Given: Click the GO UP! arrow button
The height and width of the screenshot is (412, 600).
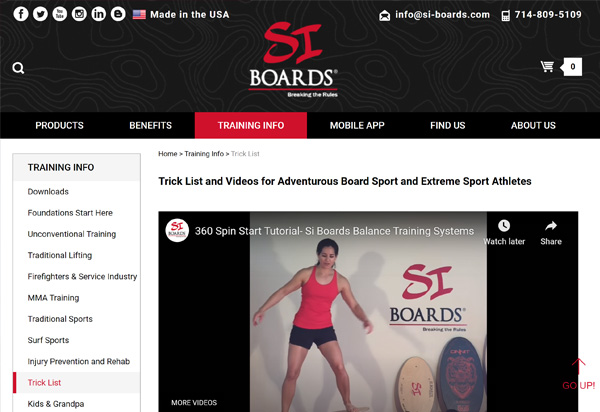Looking at the screenshot, I should tap(579, 374).
